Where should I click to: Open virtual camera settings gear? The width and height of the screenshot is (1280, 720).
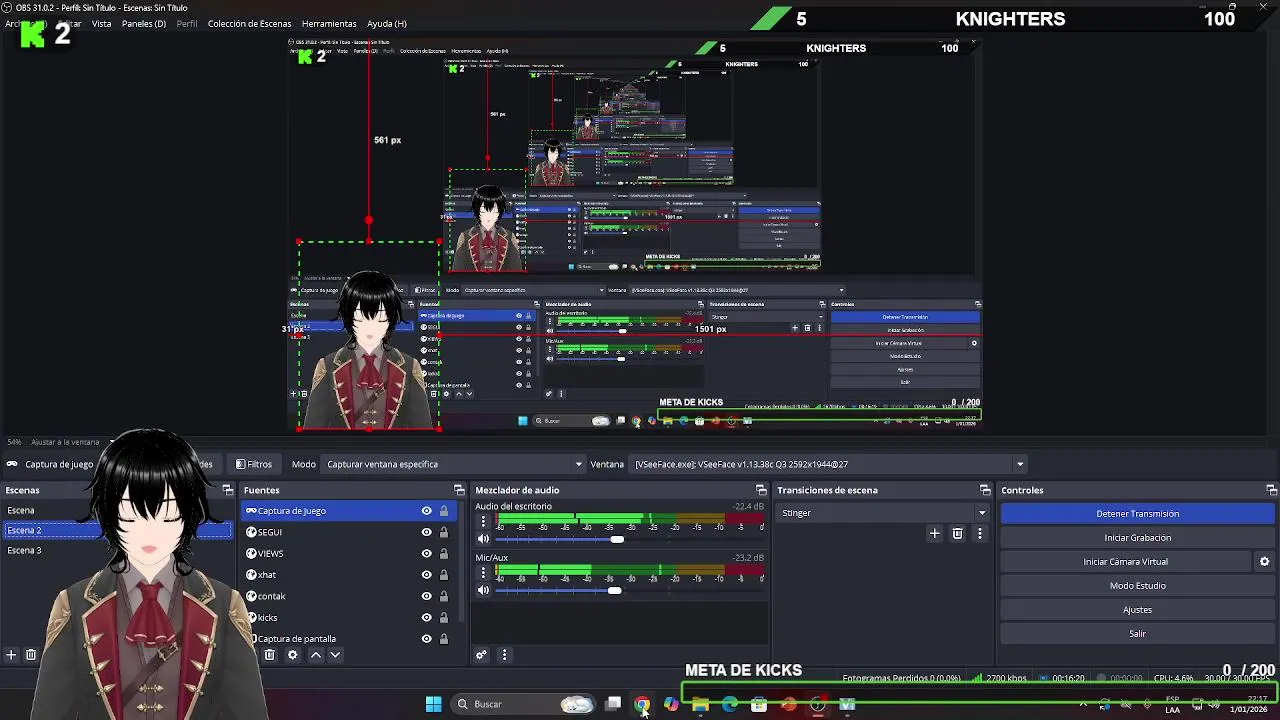click(1264, 562)
